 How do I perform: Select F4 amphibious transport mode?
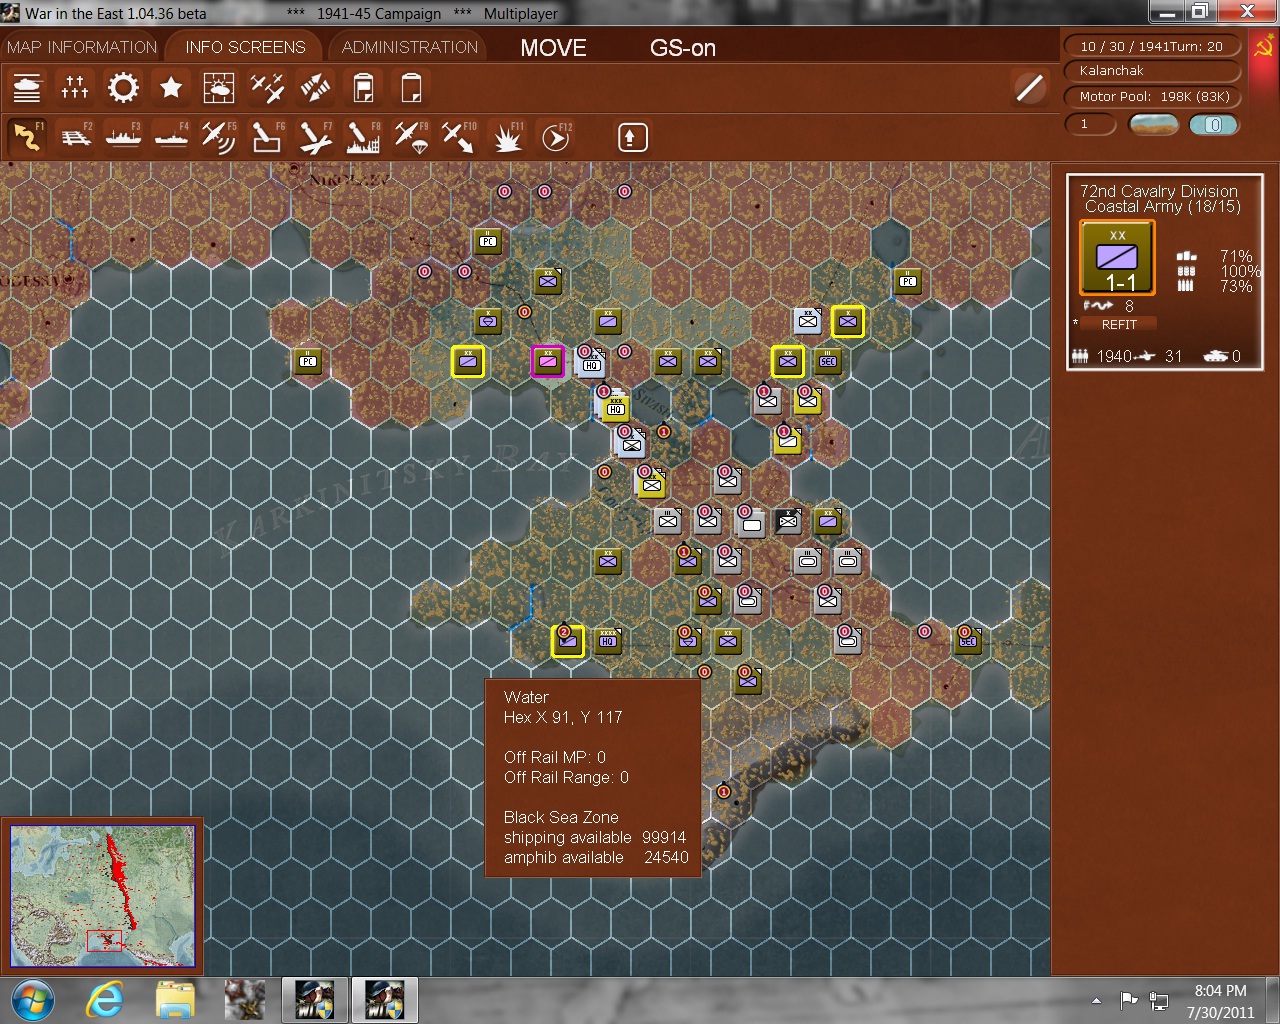click(171, 137)
